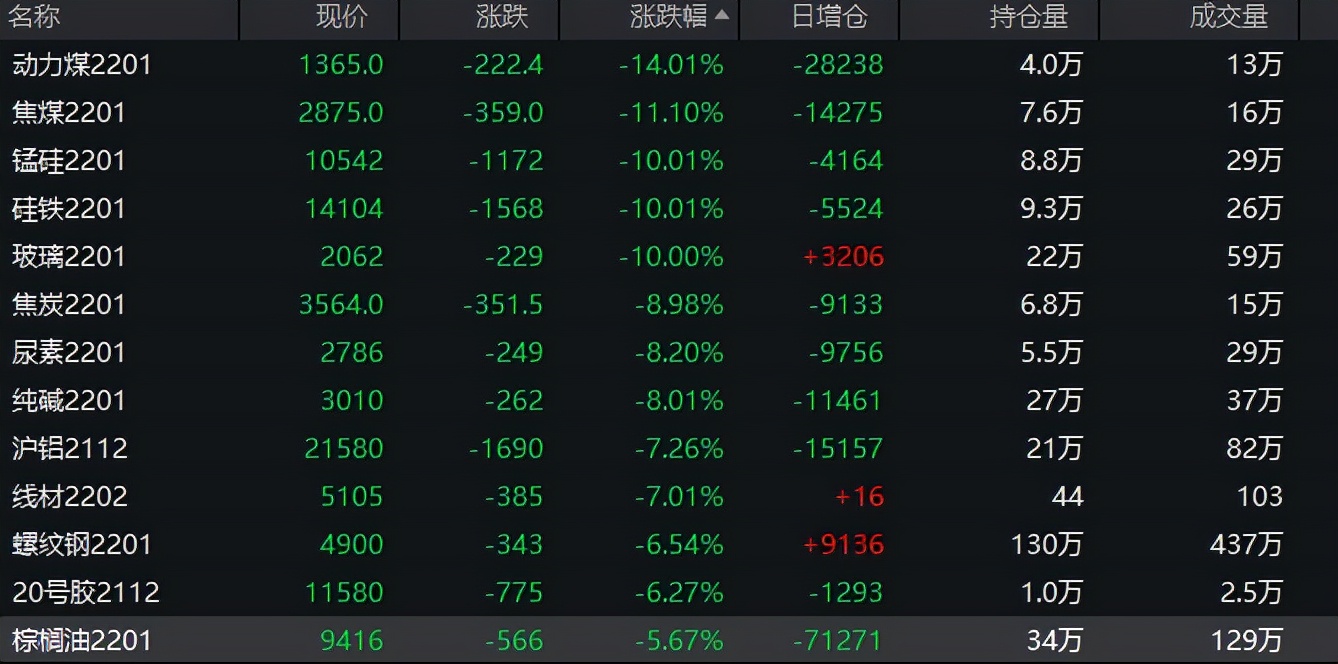Select the 锰硅2201 contract name

click(x=69, y=161)
